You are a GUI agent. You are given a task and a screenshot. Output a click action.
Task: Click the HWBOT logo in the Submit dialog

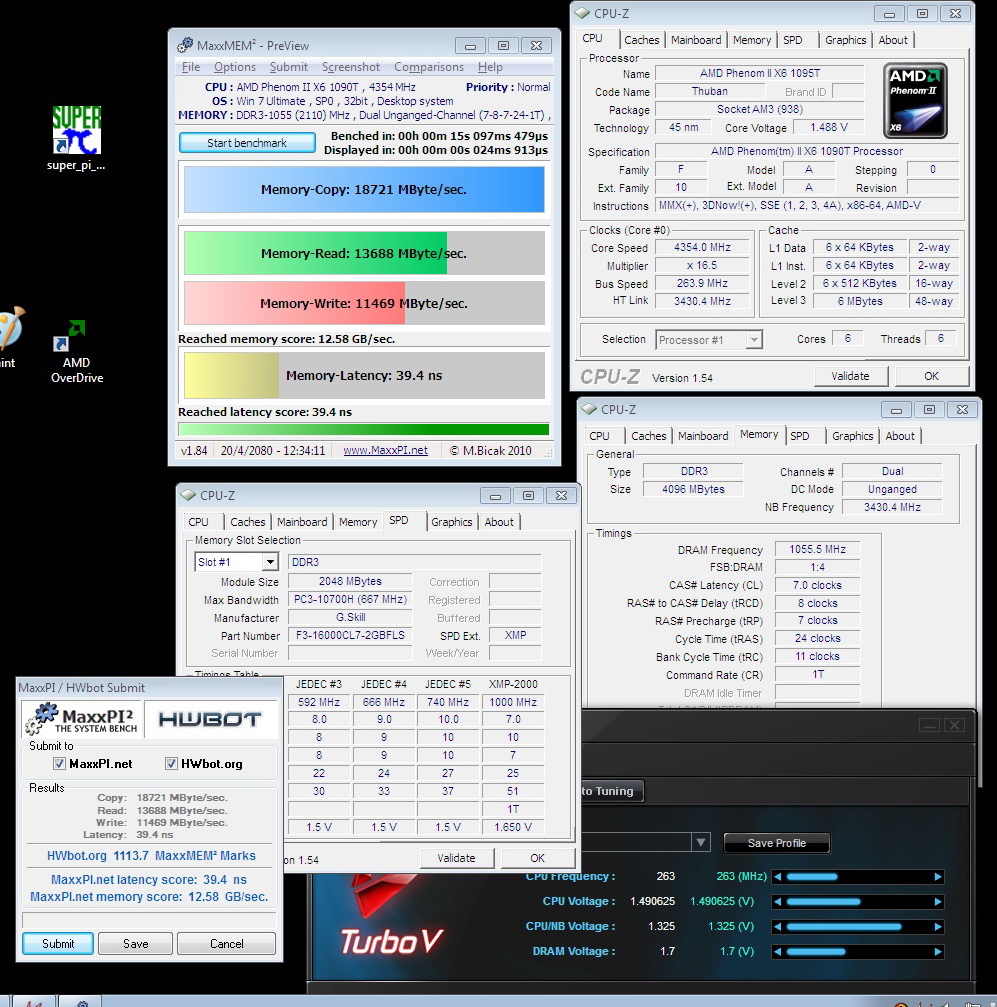pos(210,719)
